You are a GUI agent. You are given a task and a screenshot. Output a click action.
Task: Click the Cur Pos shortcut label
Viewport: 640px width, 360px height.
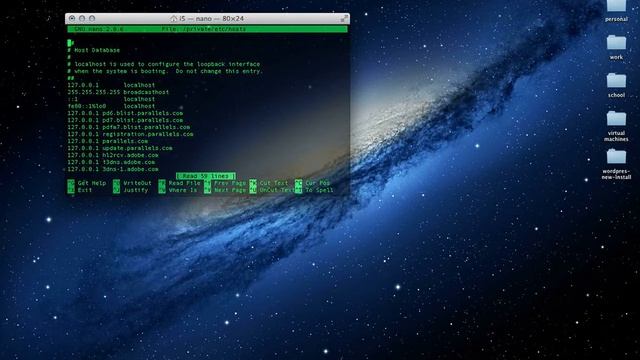point(318,183)
